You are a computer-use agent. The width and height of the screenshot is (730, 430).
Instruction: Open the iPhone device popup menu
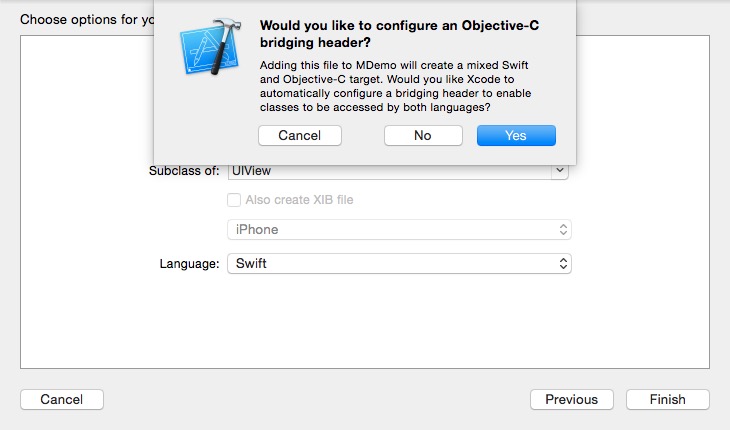point(399,229)
